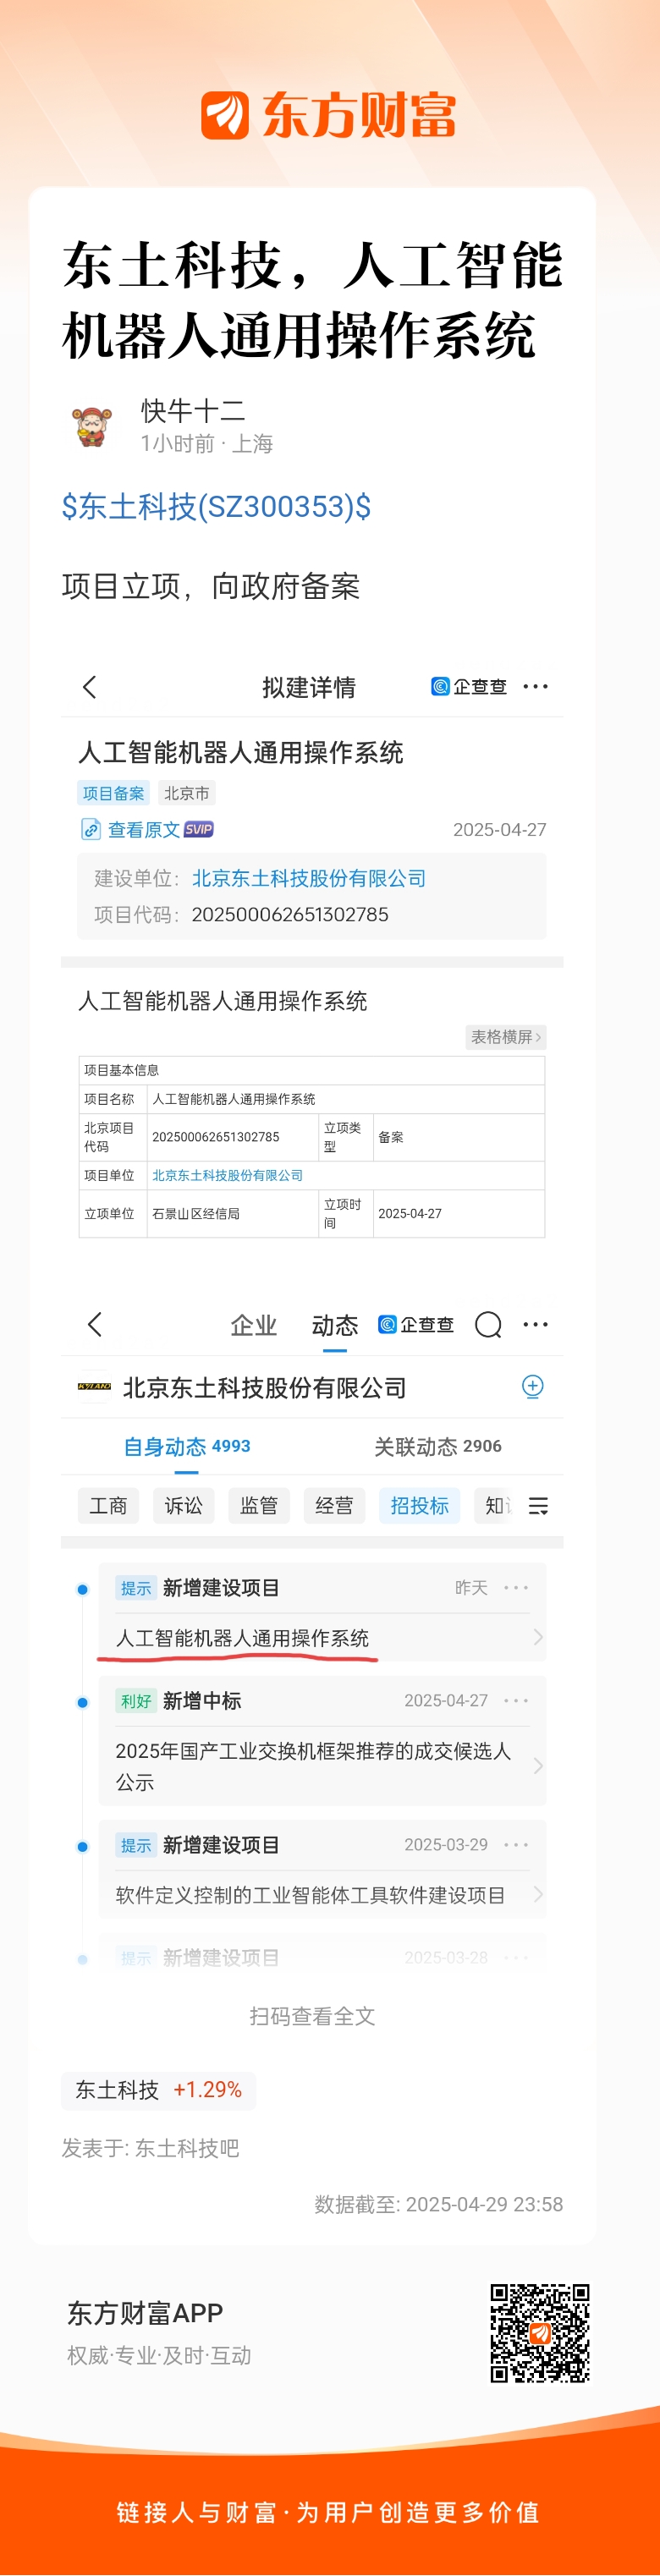Tap KYLAND company logo
660x2576 pixels.
(x=94, y=1387)
